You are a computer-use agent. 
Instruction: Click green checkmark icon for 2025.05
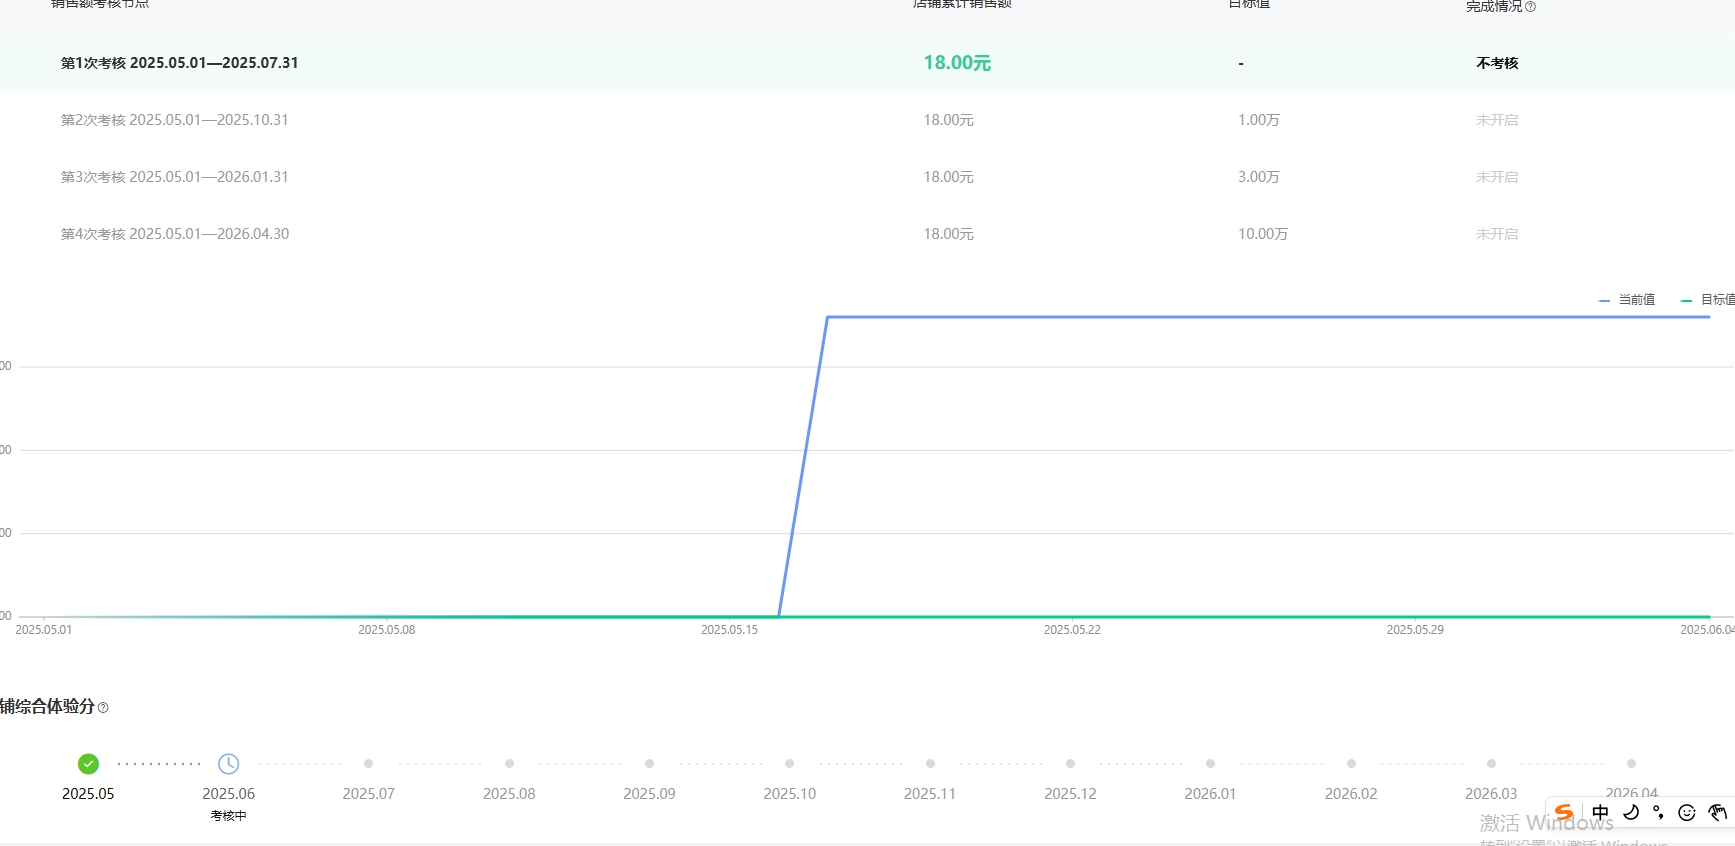click(x=88, y=764)
